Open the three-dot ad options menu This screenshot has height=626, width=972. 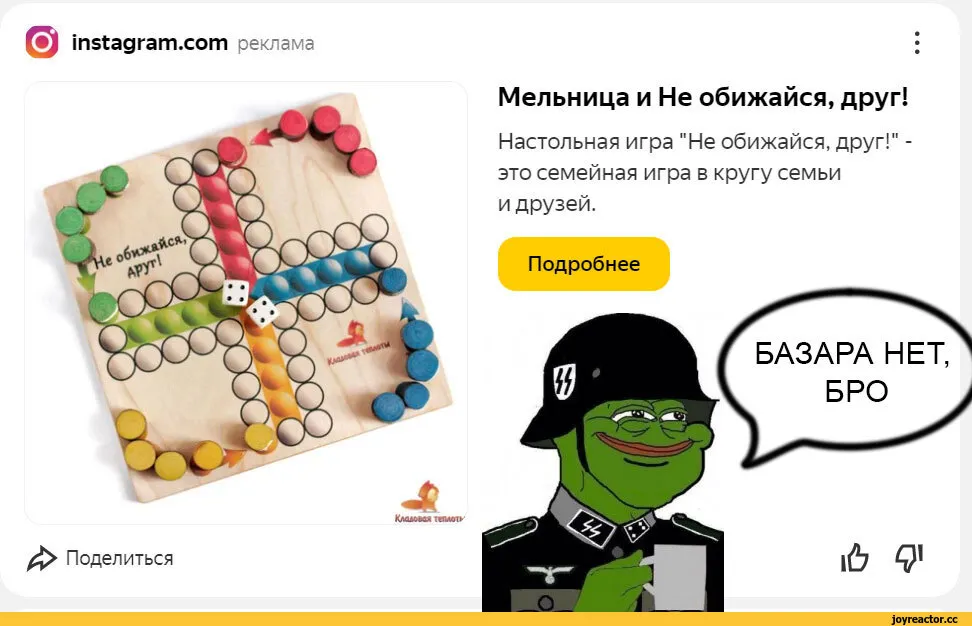tap(917, 43)
